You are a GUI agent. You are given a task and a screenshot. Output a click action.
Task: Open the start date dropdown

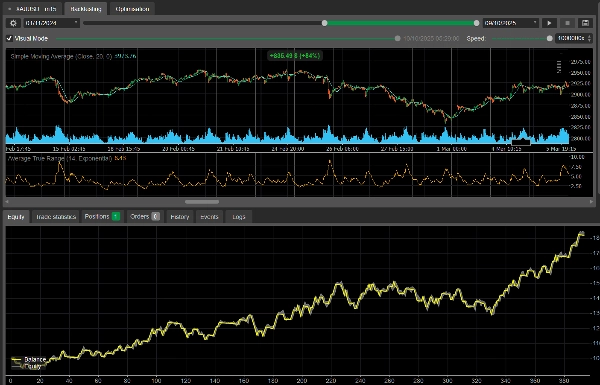[x=52, y=23]
